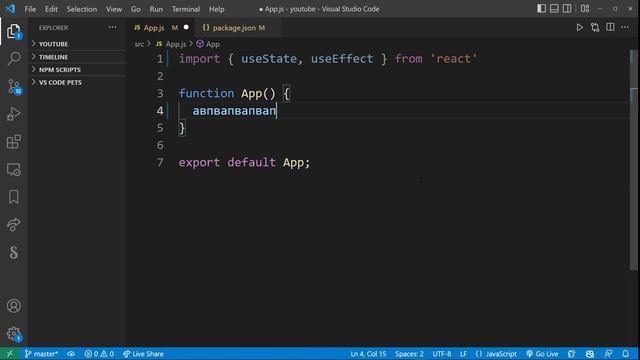Change indentation via Spaces: 2
Viewport: 640px width, 360px height.
click(409, 354)
